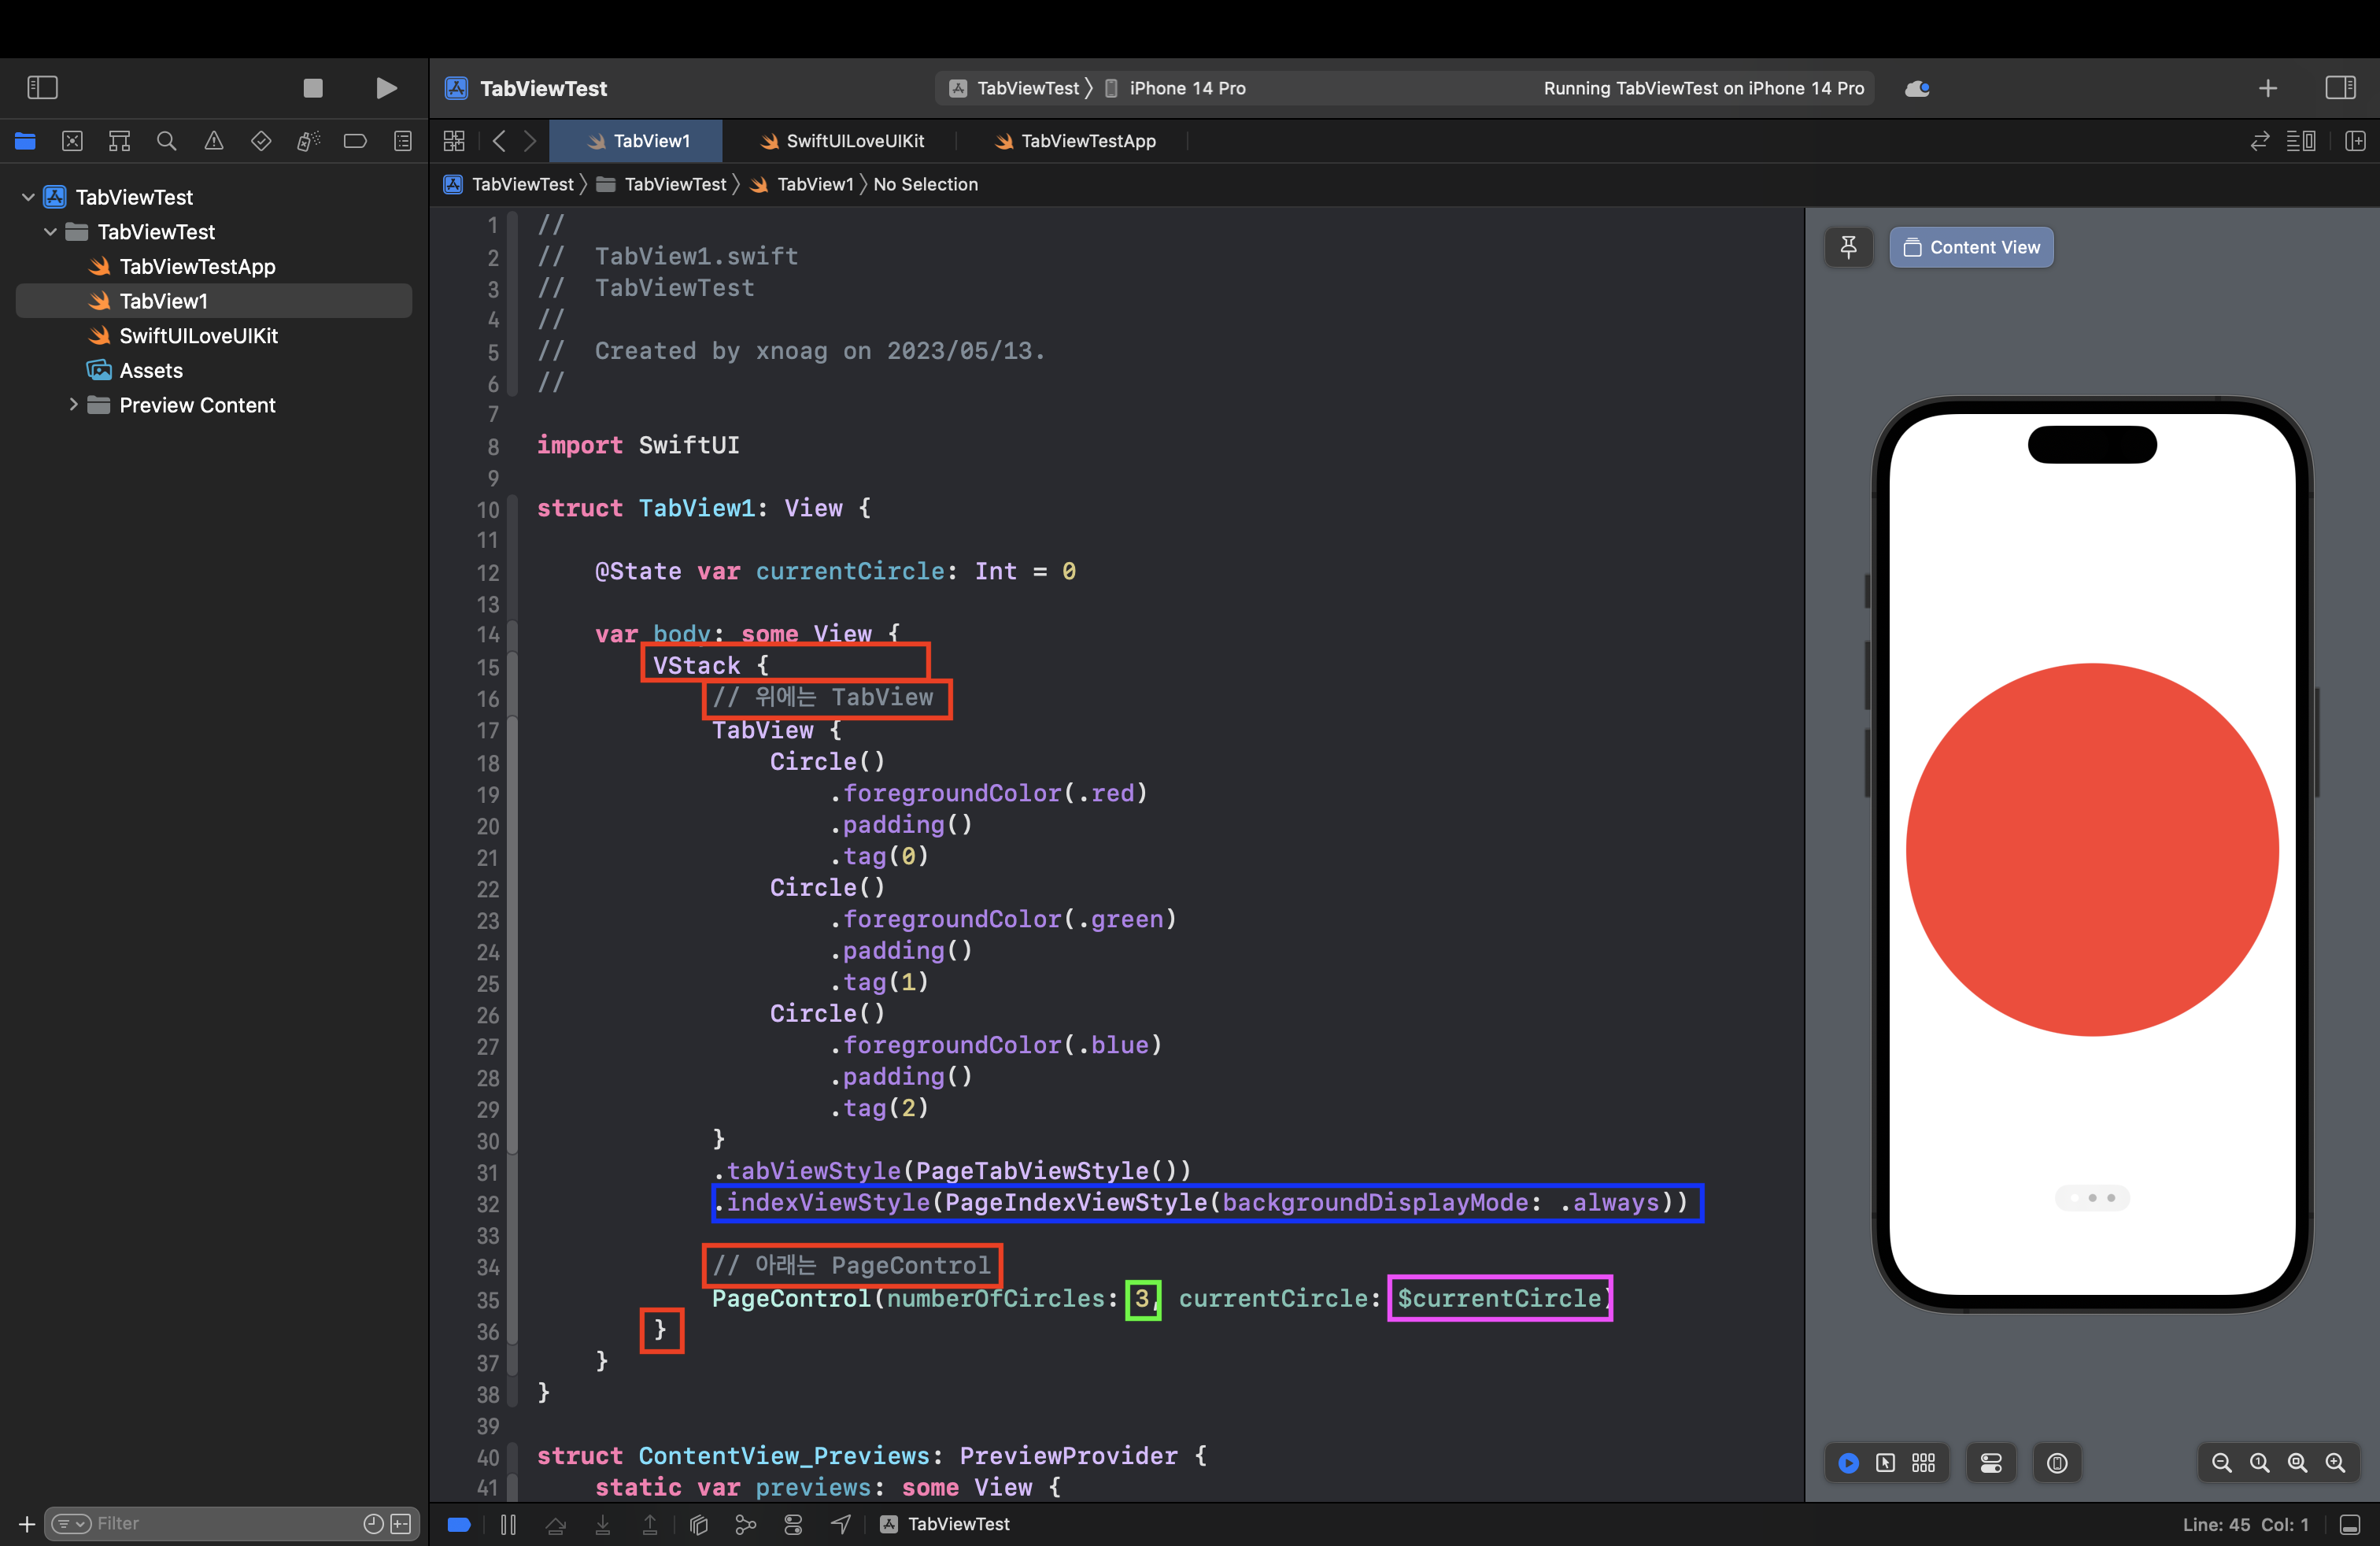
Task: Pause program execution in debug bar
Action: click(508, 1524)
